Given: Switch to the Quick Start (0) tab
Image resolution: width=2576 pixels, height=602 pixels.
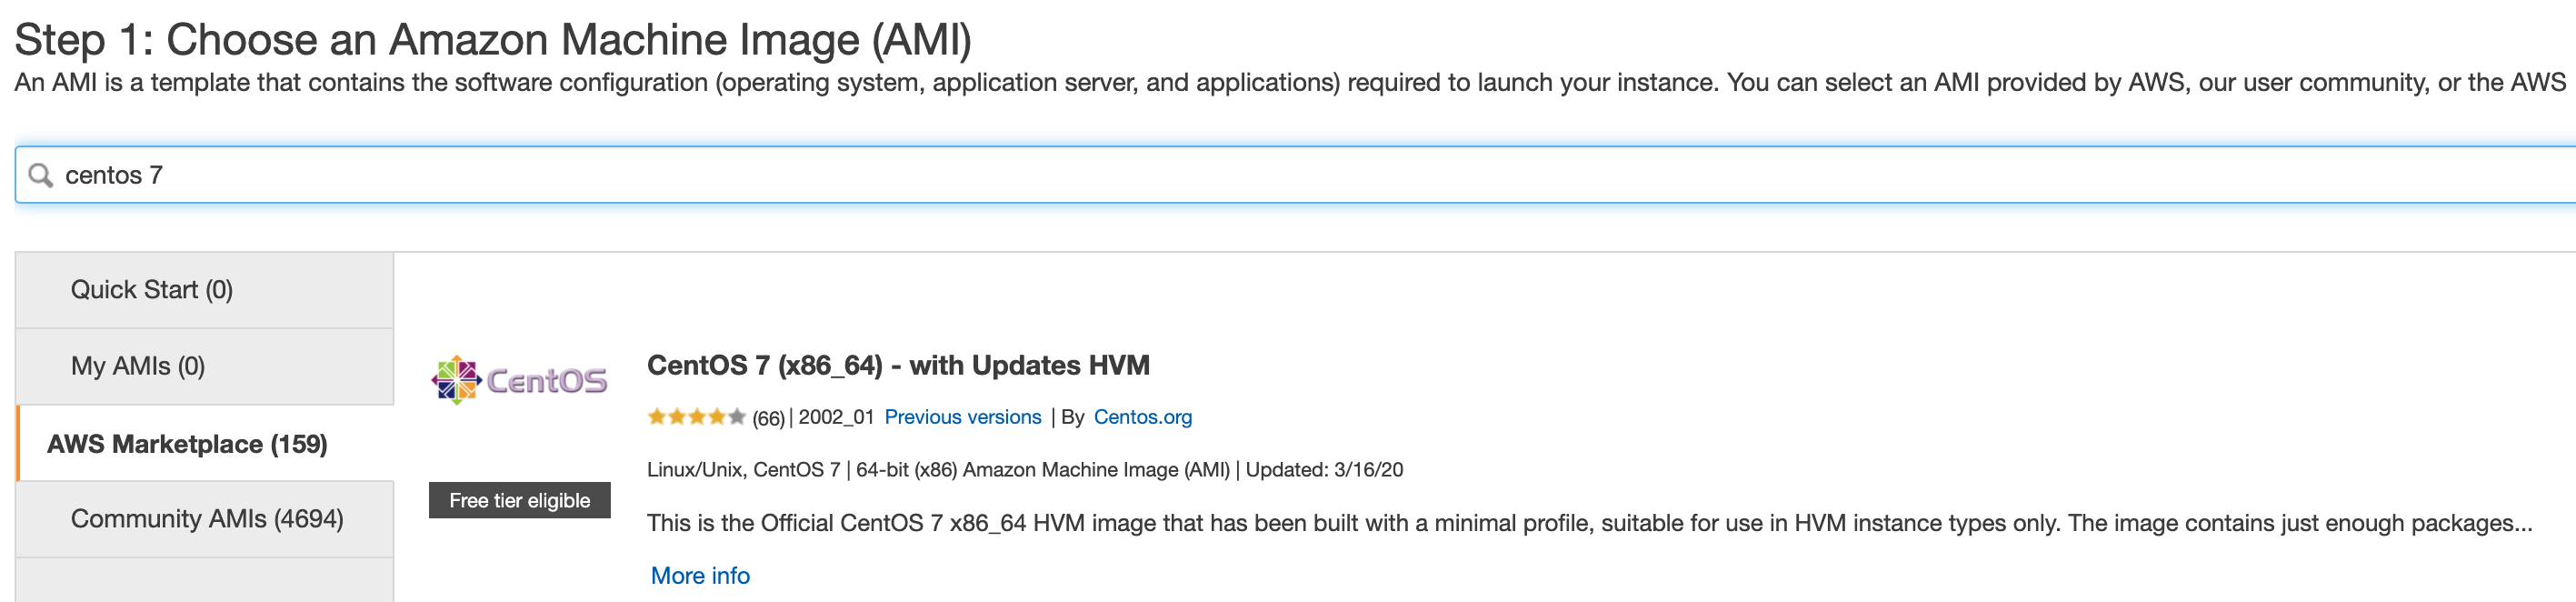Looking at the screenshot, I should (x=152, y=290).
